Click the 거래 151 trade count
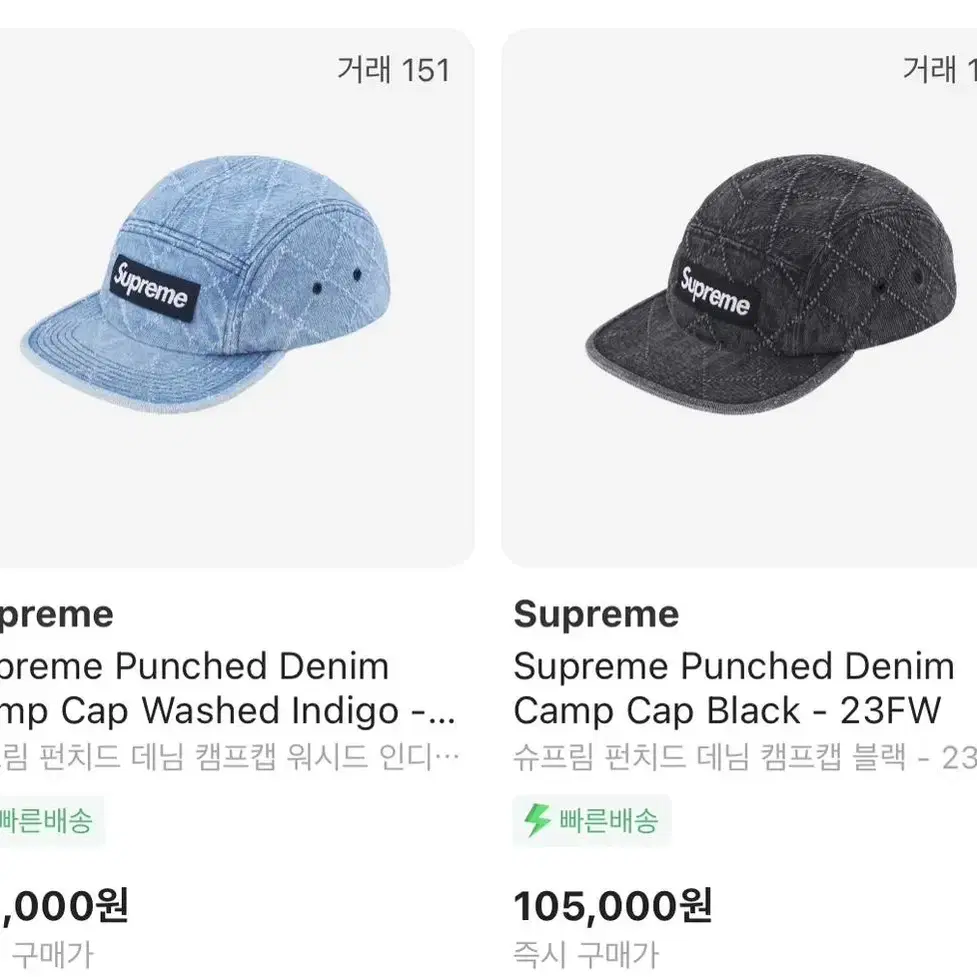977x977 pixels. (x=393, y=69)
